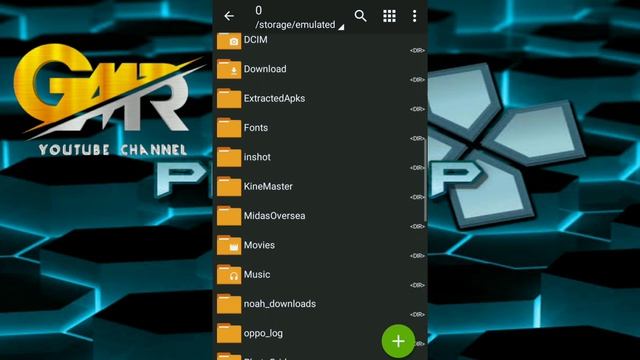This screenshot has height=360, width=640.
Task: Tap the KineMaster name label
Action: tap(268, 187)
